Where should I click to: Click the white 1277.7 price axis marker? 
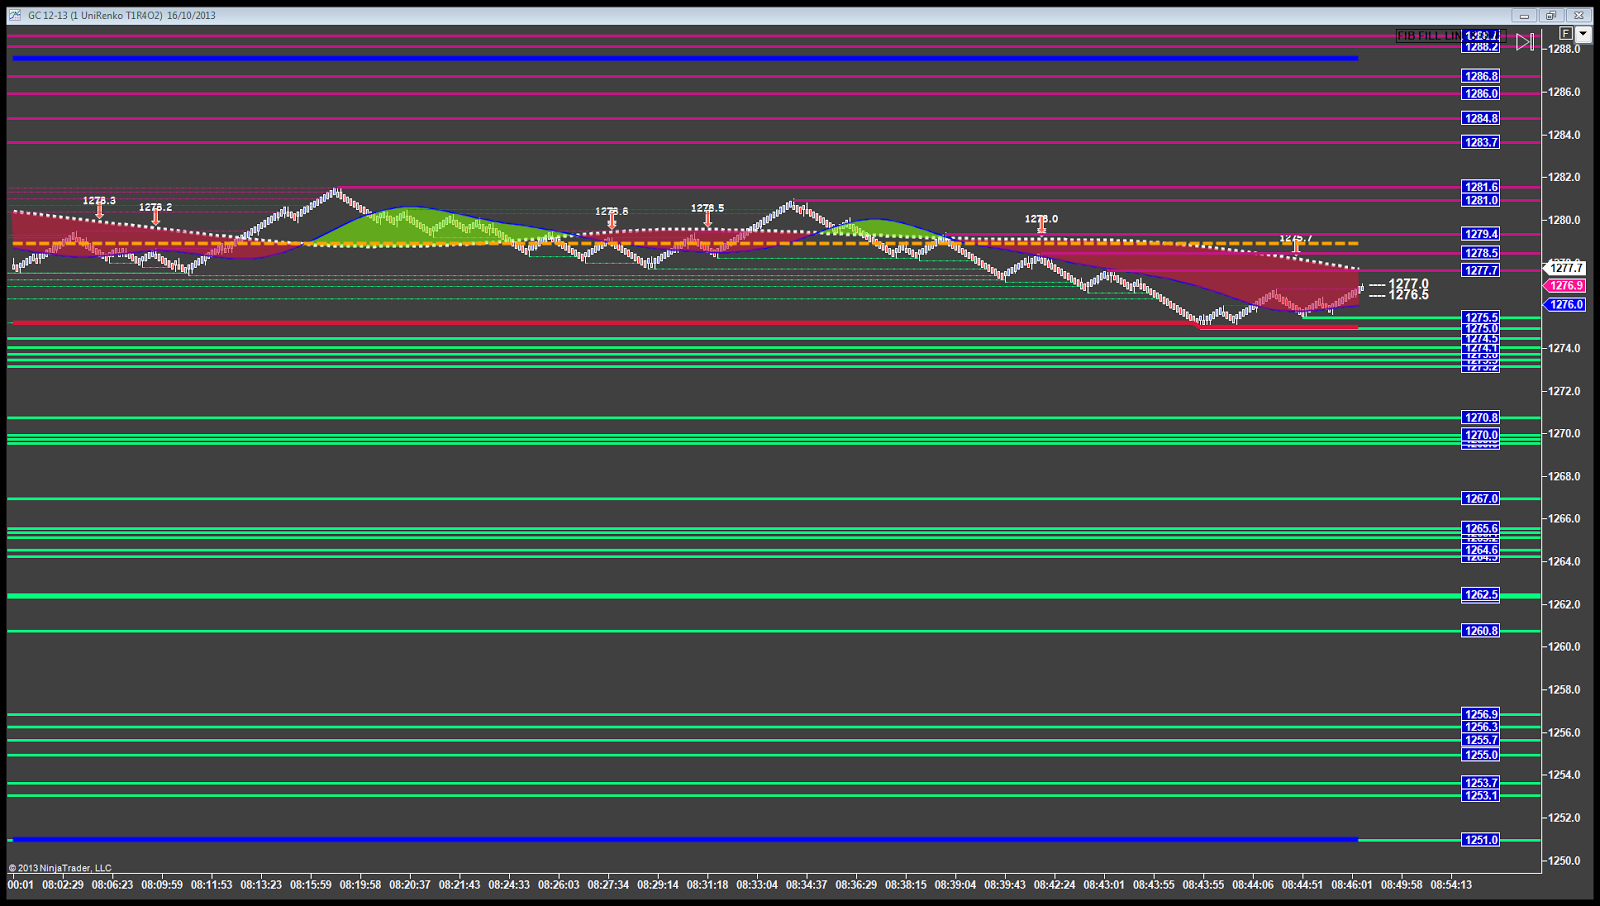(1566, 268)
